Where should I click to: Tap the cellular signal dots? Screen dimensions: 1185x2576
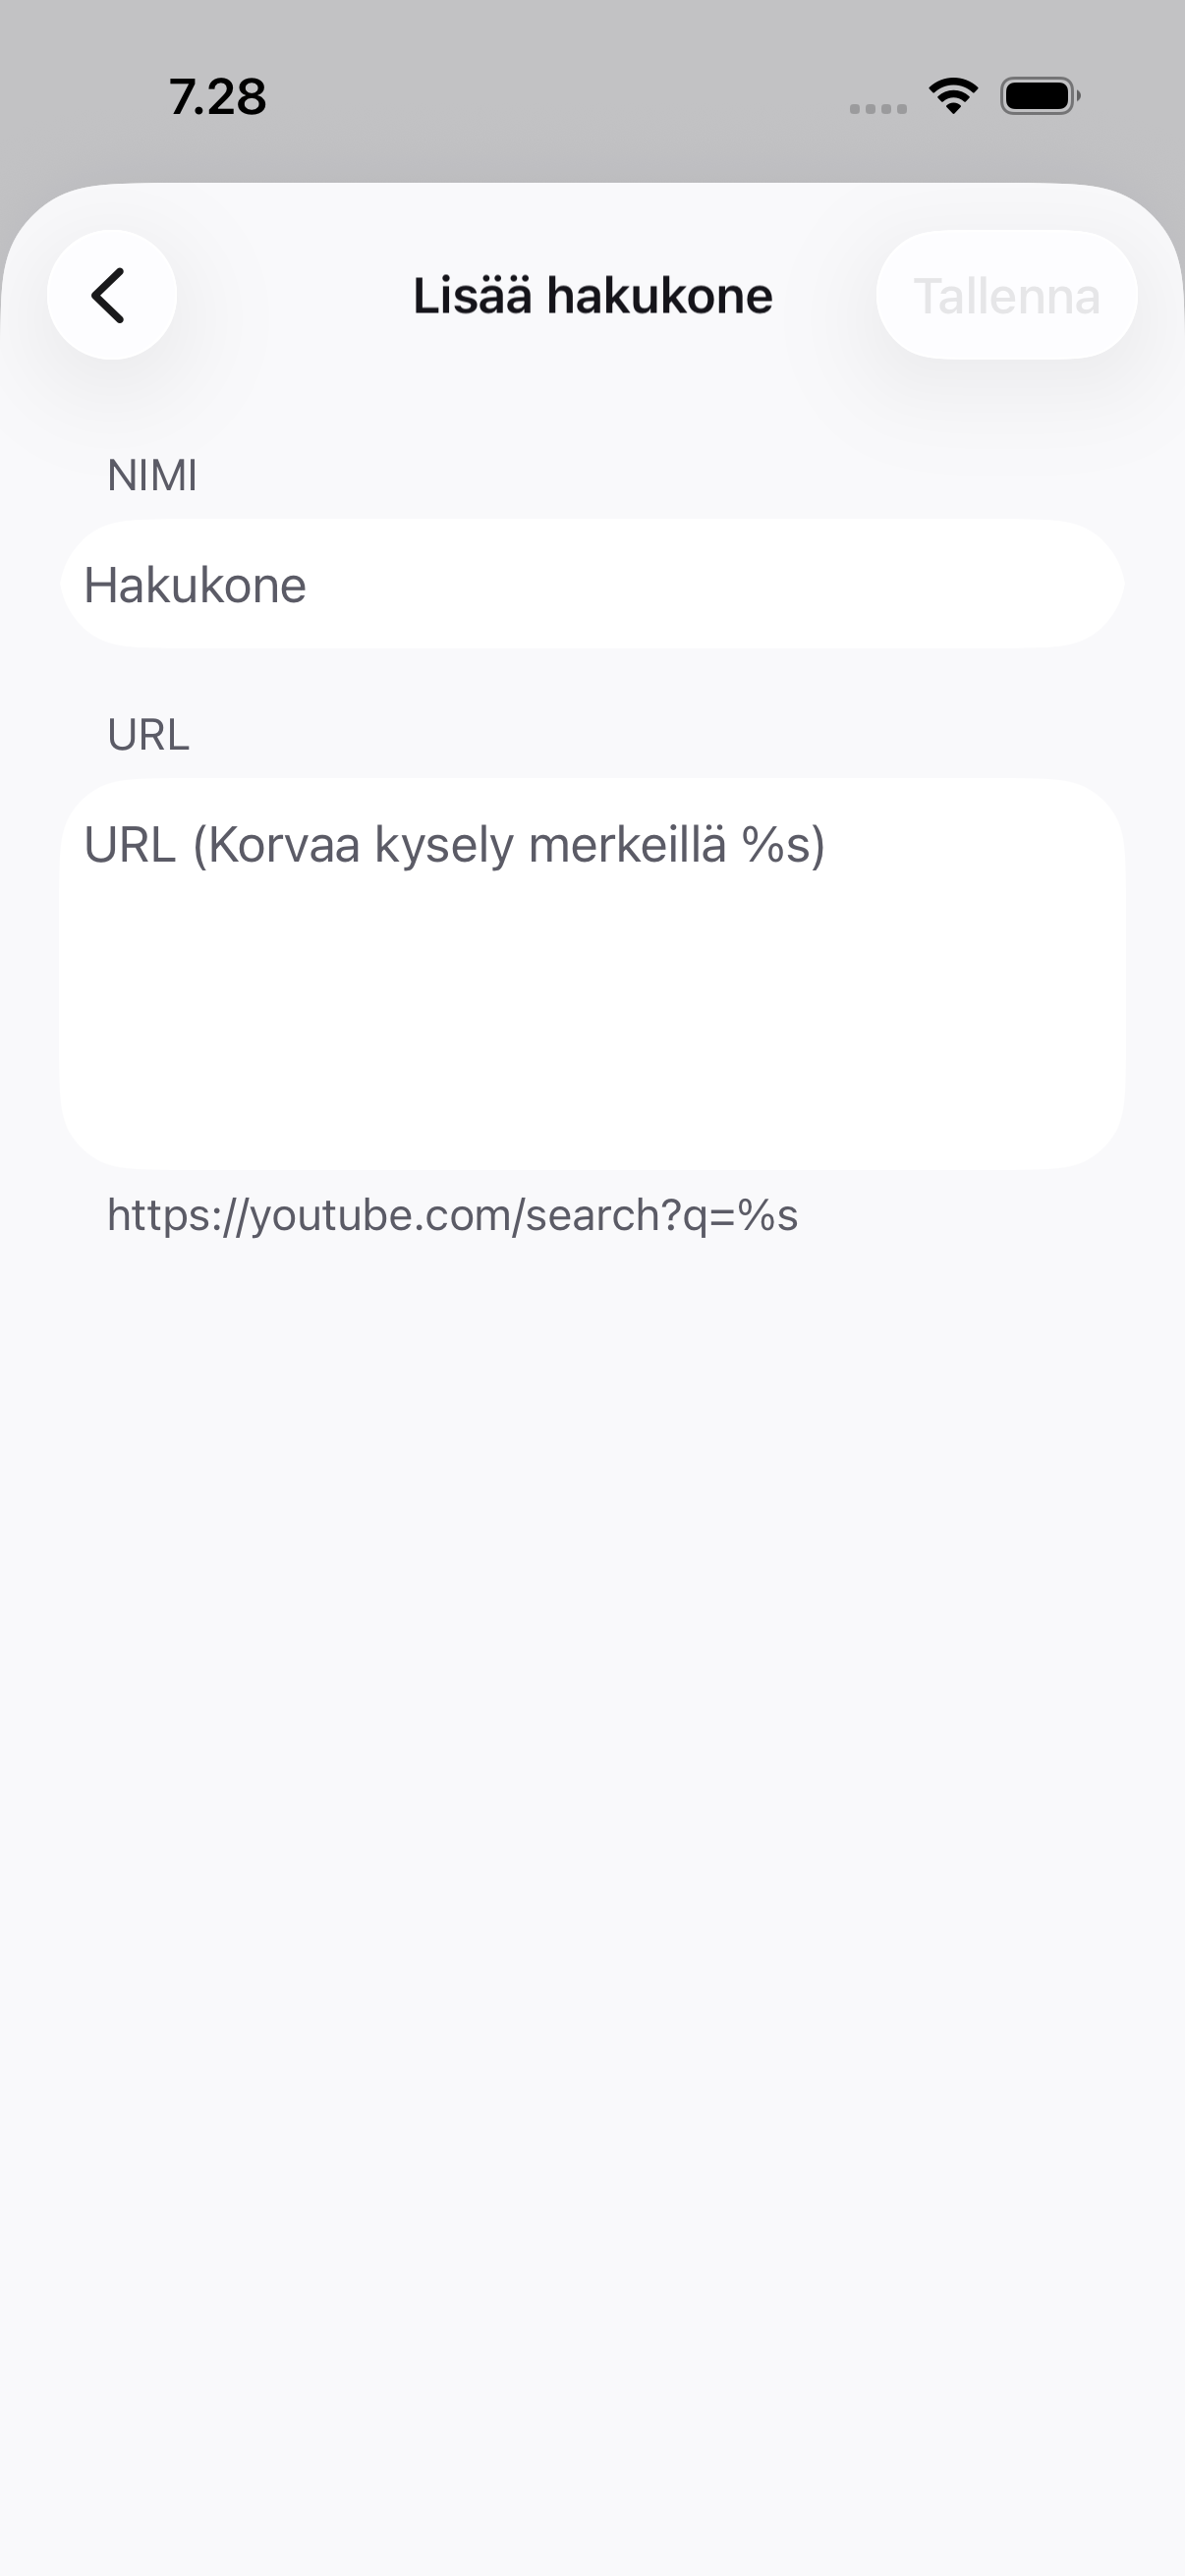pyautogui.click(x=878, y=108)
